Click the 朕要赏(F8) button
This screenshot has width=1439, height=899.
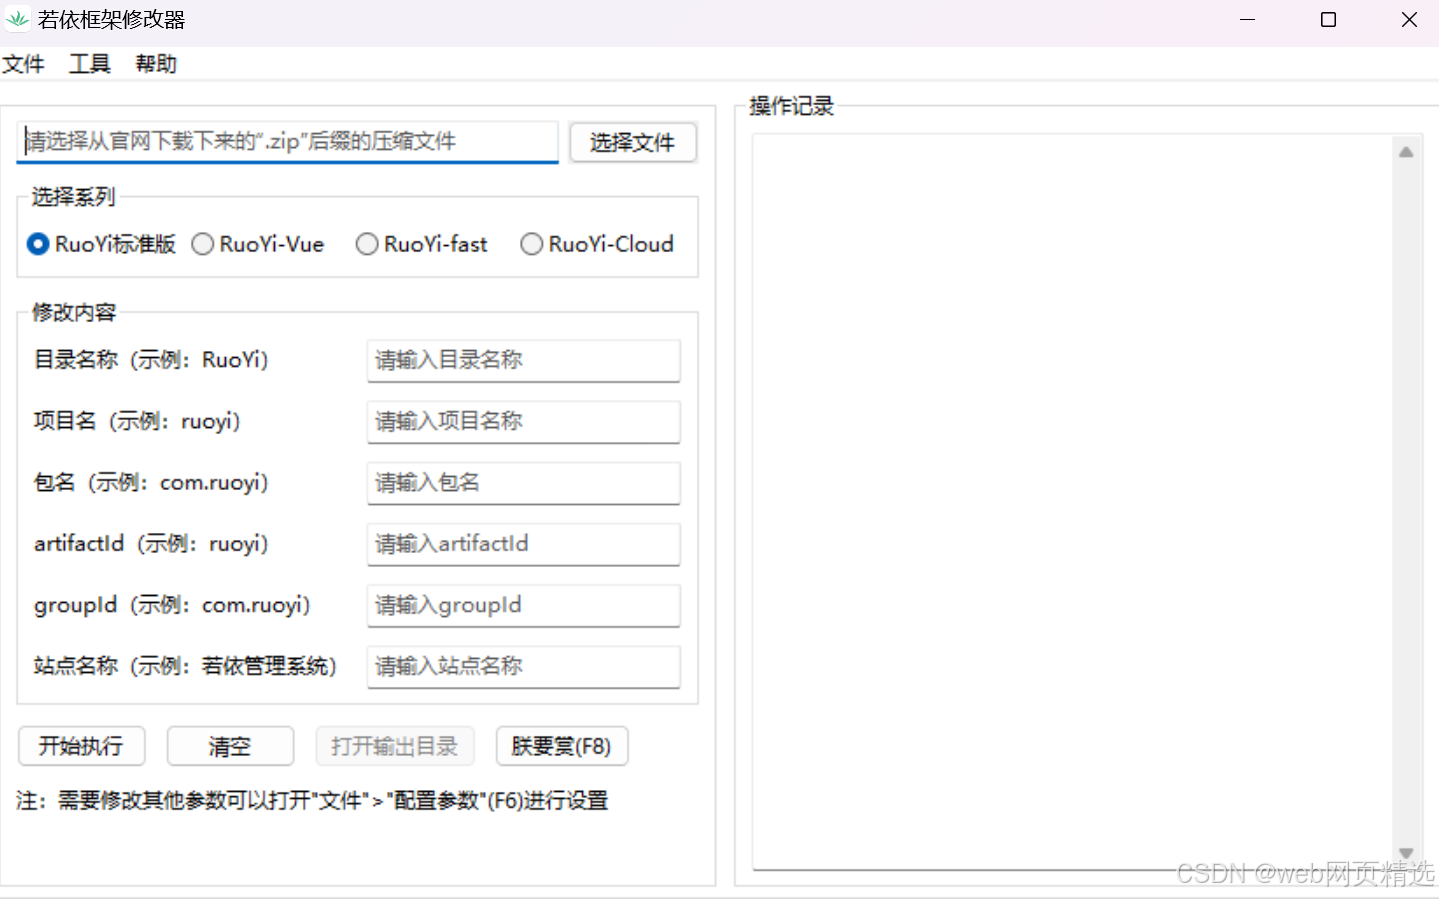562,746
